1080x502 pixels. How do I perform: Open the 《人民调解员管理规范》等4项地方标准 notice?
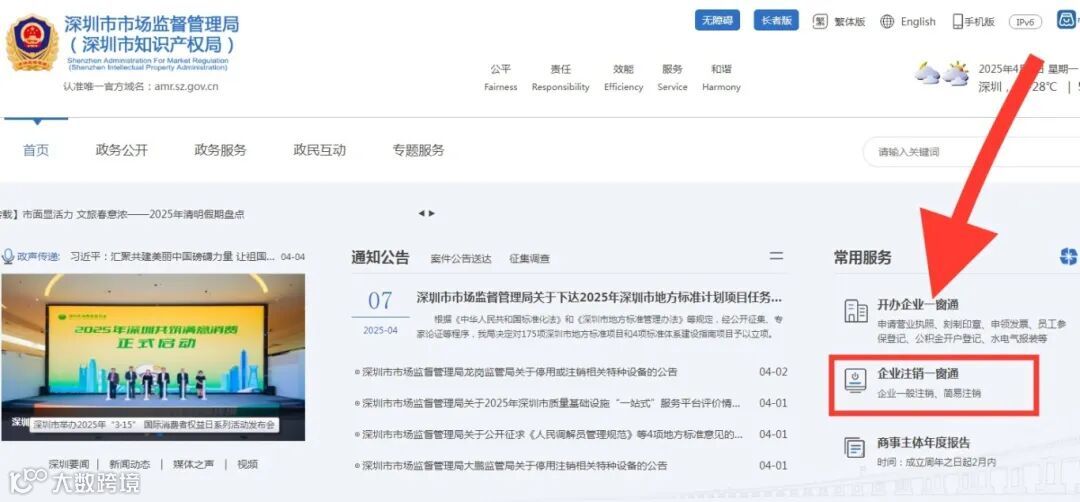tap(552, 435)
